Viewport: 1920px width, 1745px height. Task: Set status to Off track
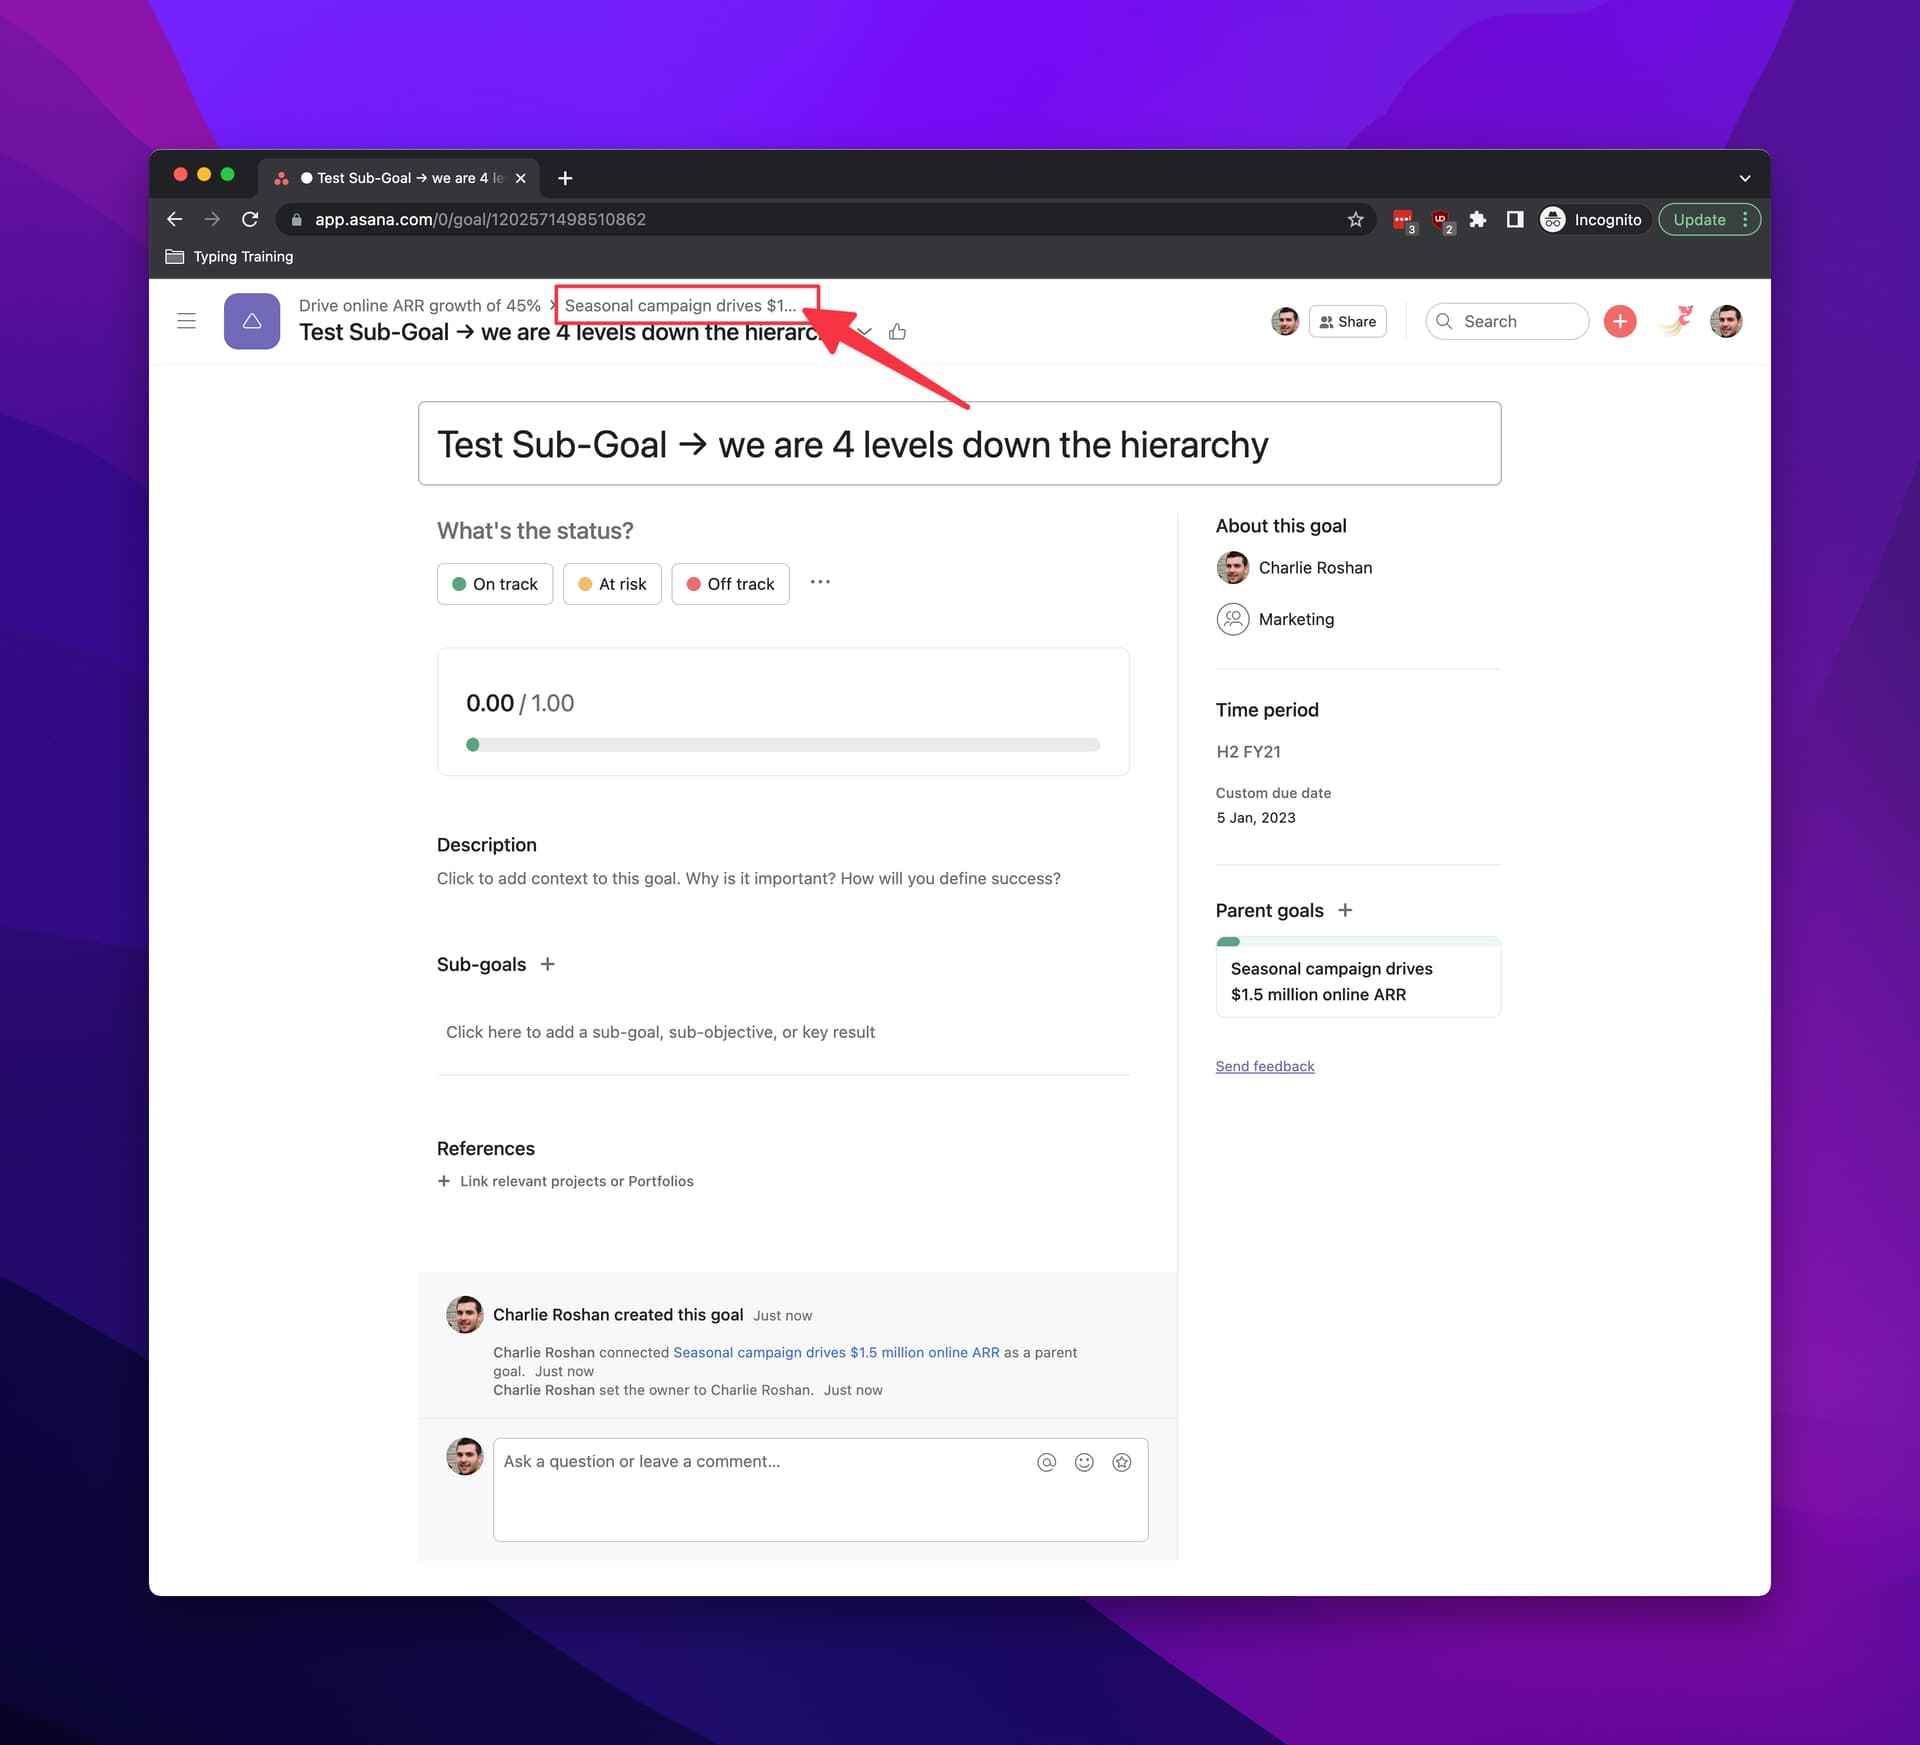pyautogui.click(x=730, y=584)
